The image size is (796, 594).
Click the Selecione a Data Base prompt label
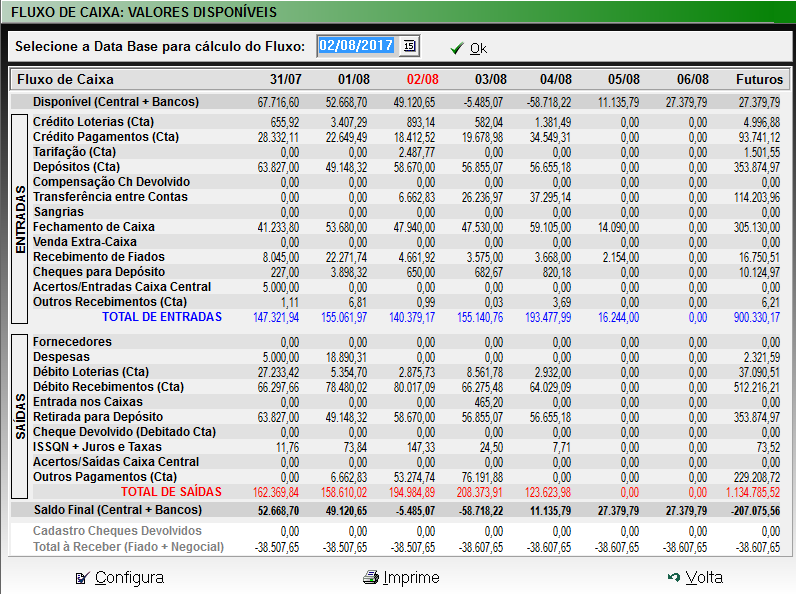(160, 46)
